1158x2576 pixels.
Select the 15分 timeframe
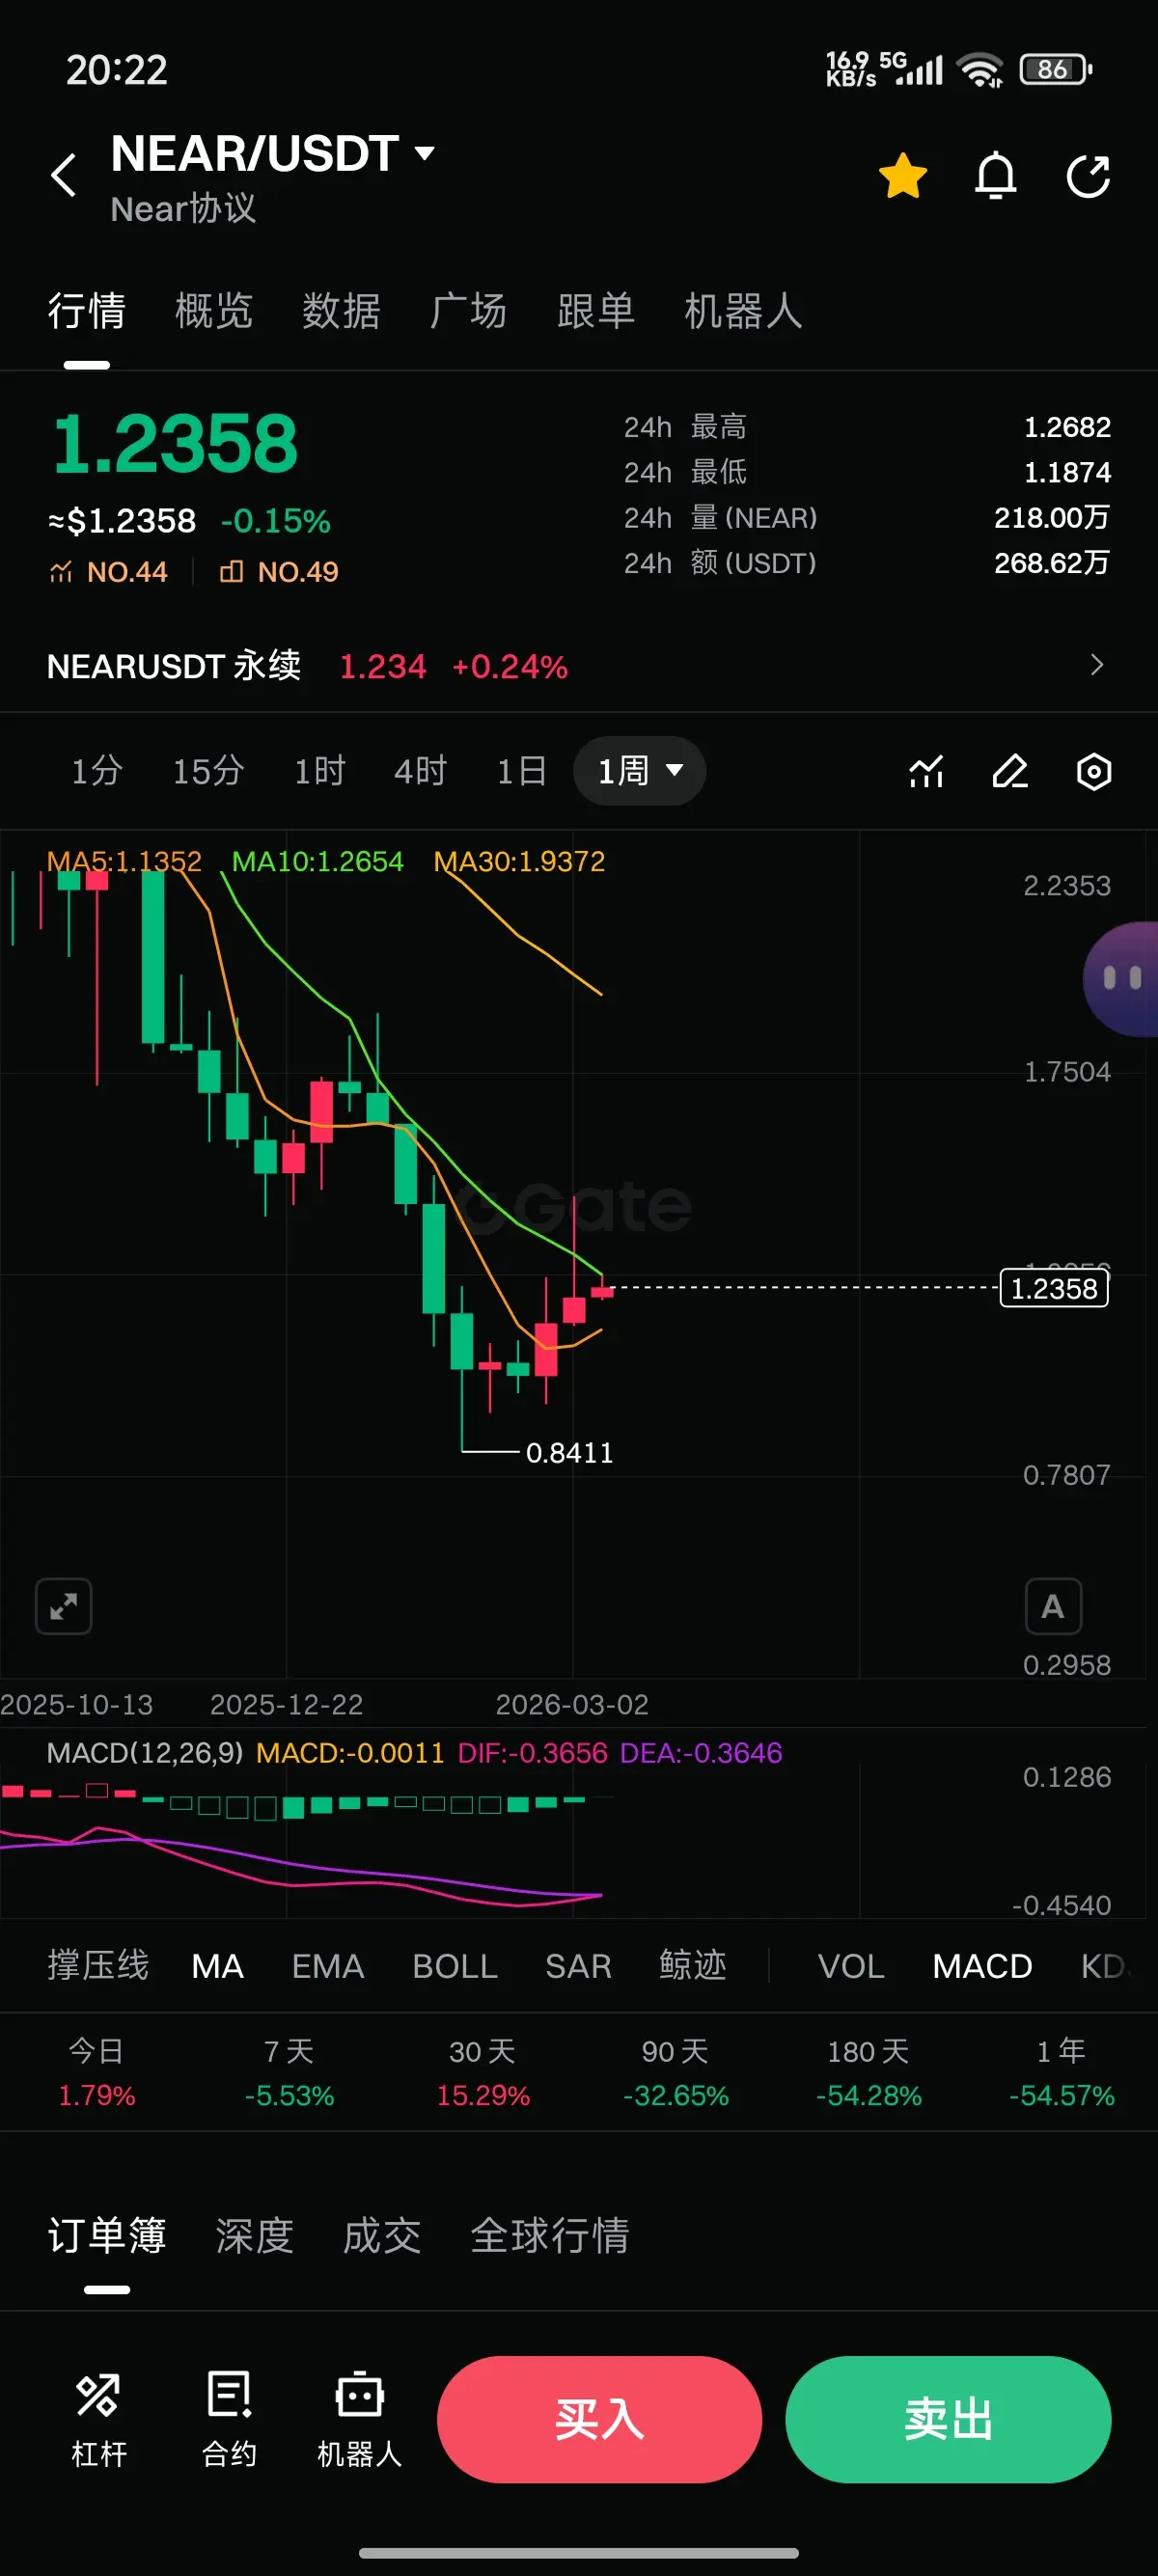[x=208, y=771]
